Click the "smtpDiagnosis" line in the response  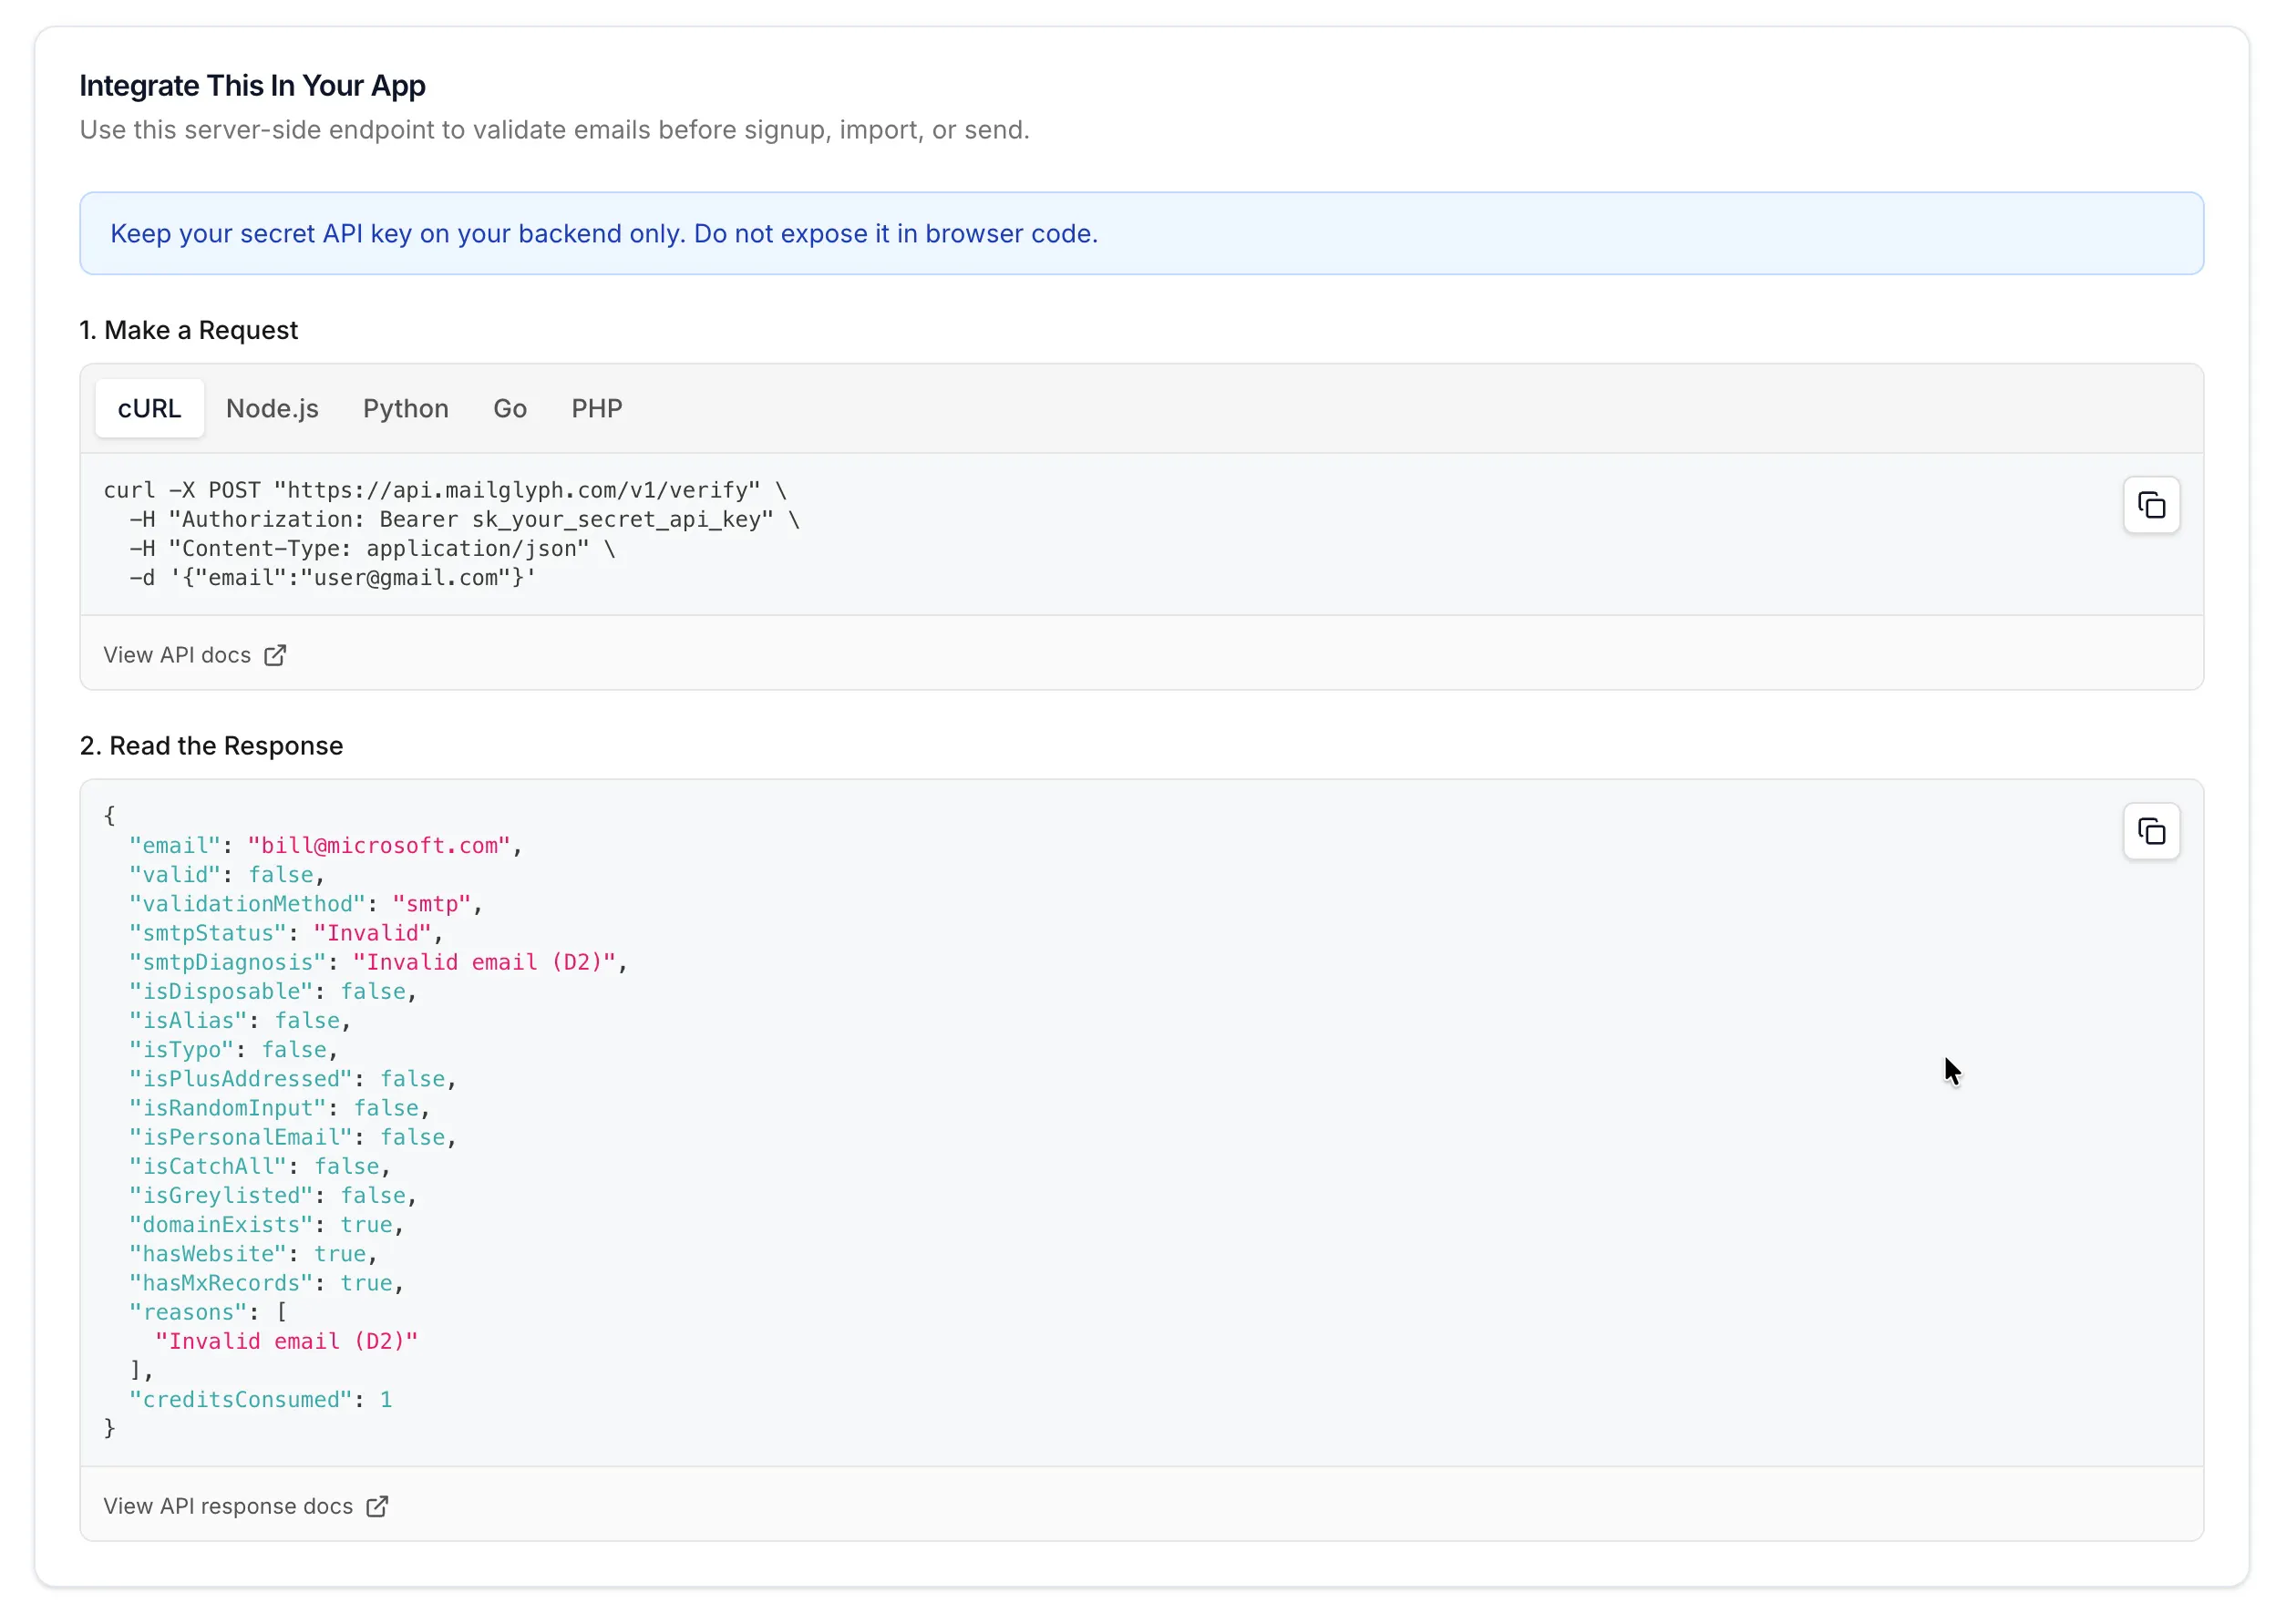click(x=378, y=962)
